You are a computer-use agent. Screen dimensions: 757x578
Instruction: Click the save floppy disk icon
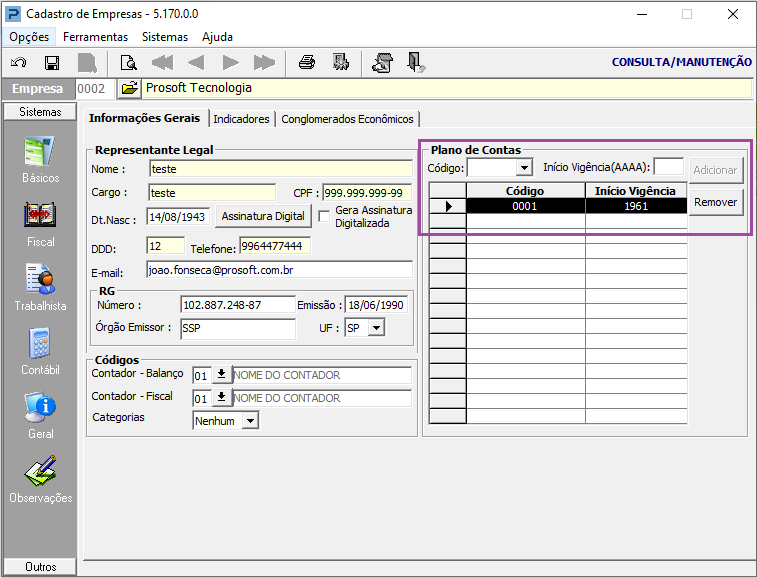pyautogui.click(x=52, y=63)
